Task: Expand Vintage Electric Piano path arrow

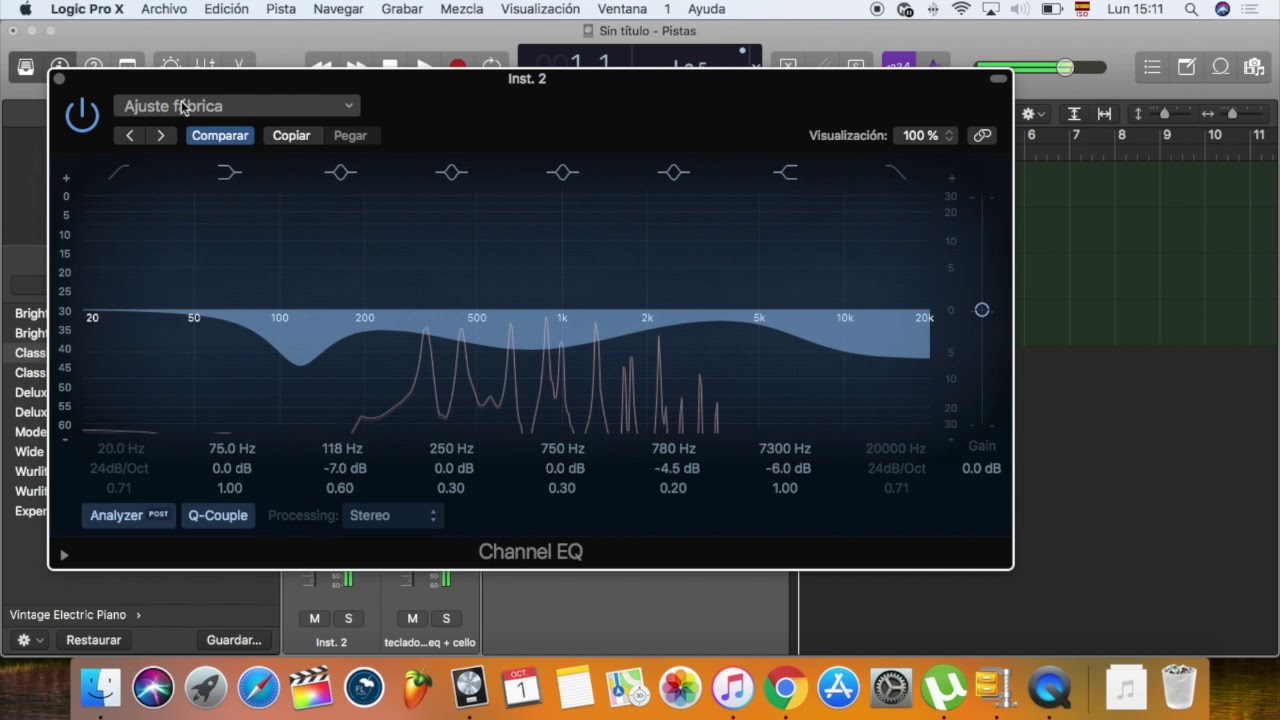Action: click(139, 615)
